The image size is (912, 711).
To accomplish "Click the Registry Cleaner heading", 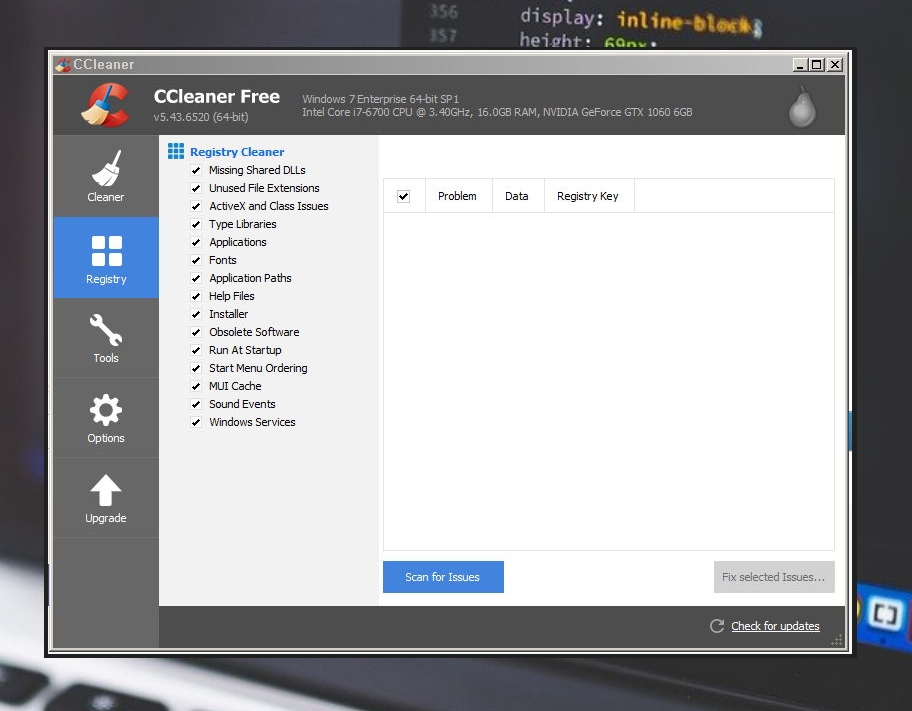I will [237, 152].
